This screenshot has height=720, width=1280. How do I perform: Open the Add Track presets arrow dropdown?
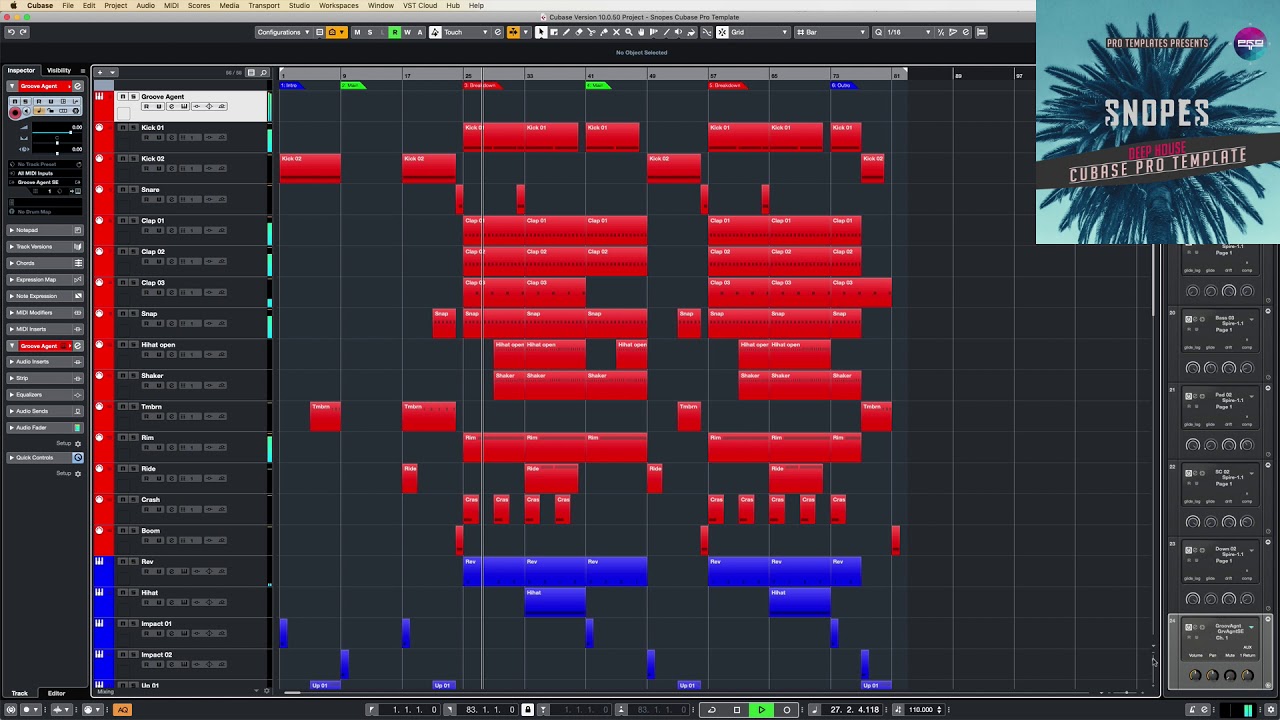pyautogui.click(x=112, y=73)
